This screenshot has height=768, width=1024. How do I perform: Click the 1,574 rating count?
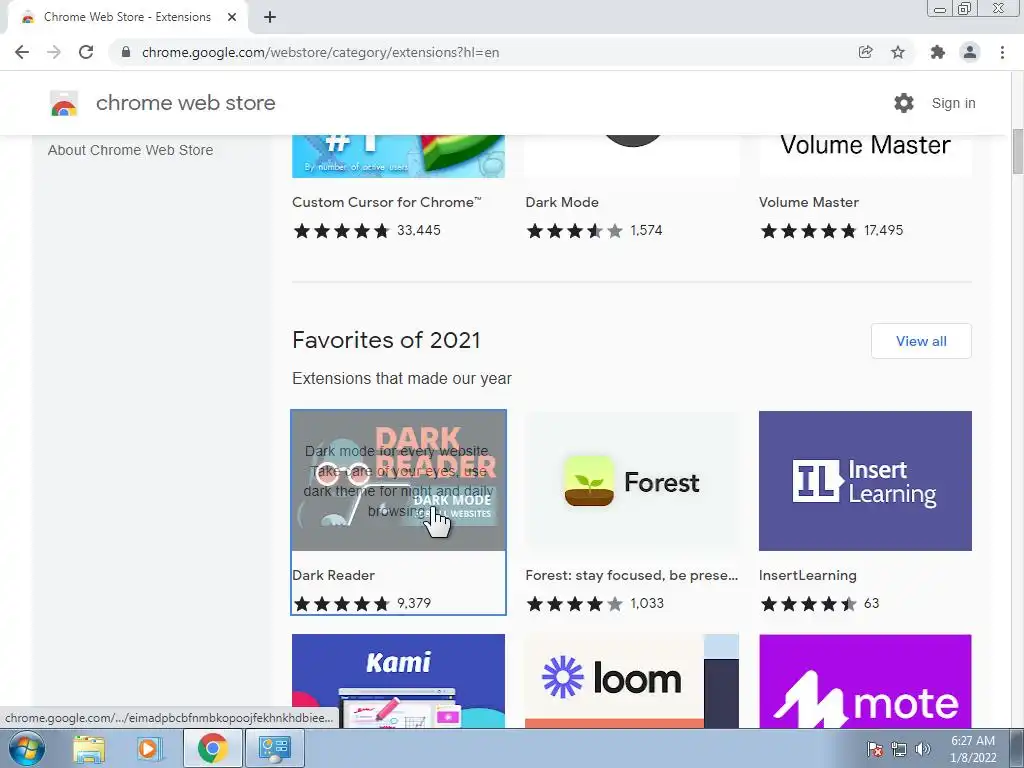point(646,231)
